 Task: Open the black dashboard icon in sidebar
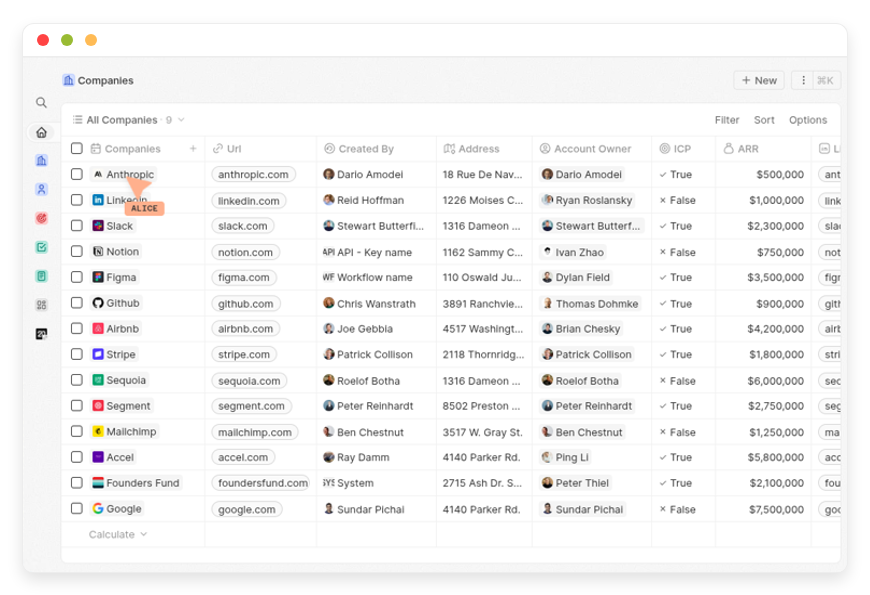pyautogui.click(x=42, y=334)
